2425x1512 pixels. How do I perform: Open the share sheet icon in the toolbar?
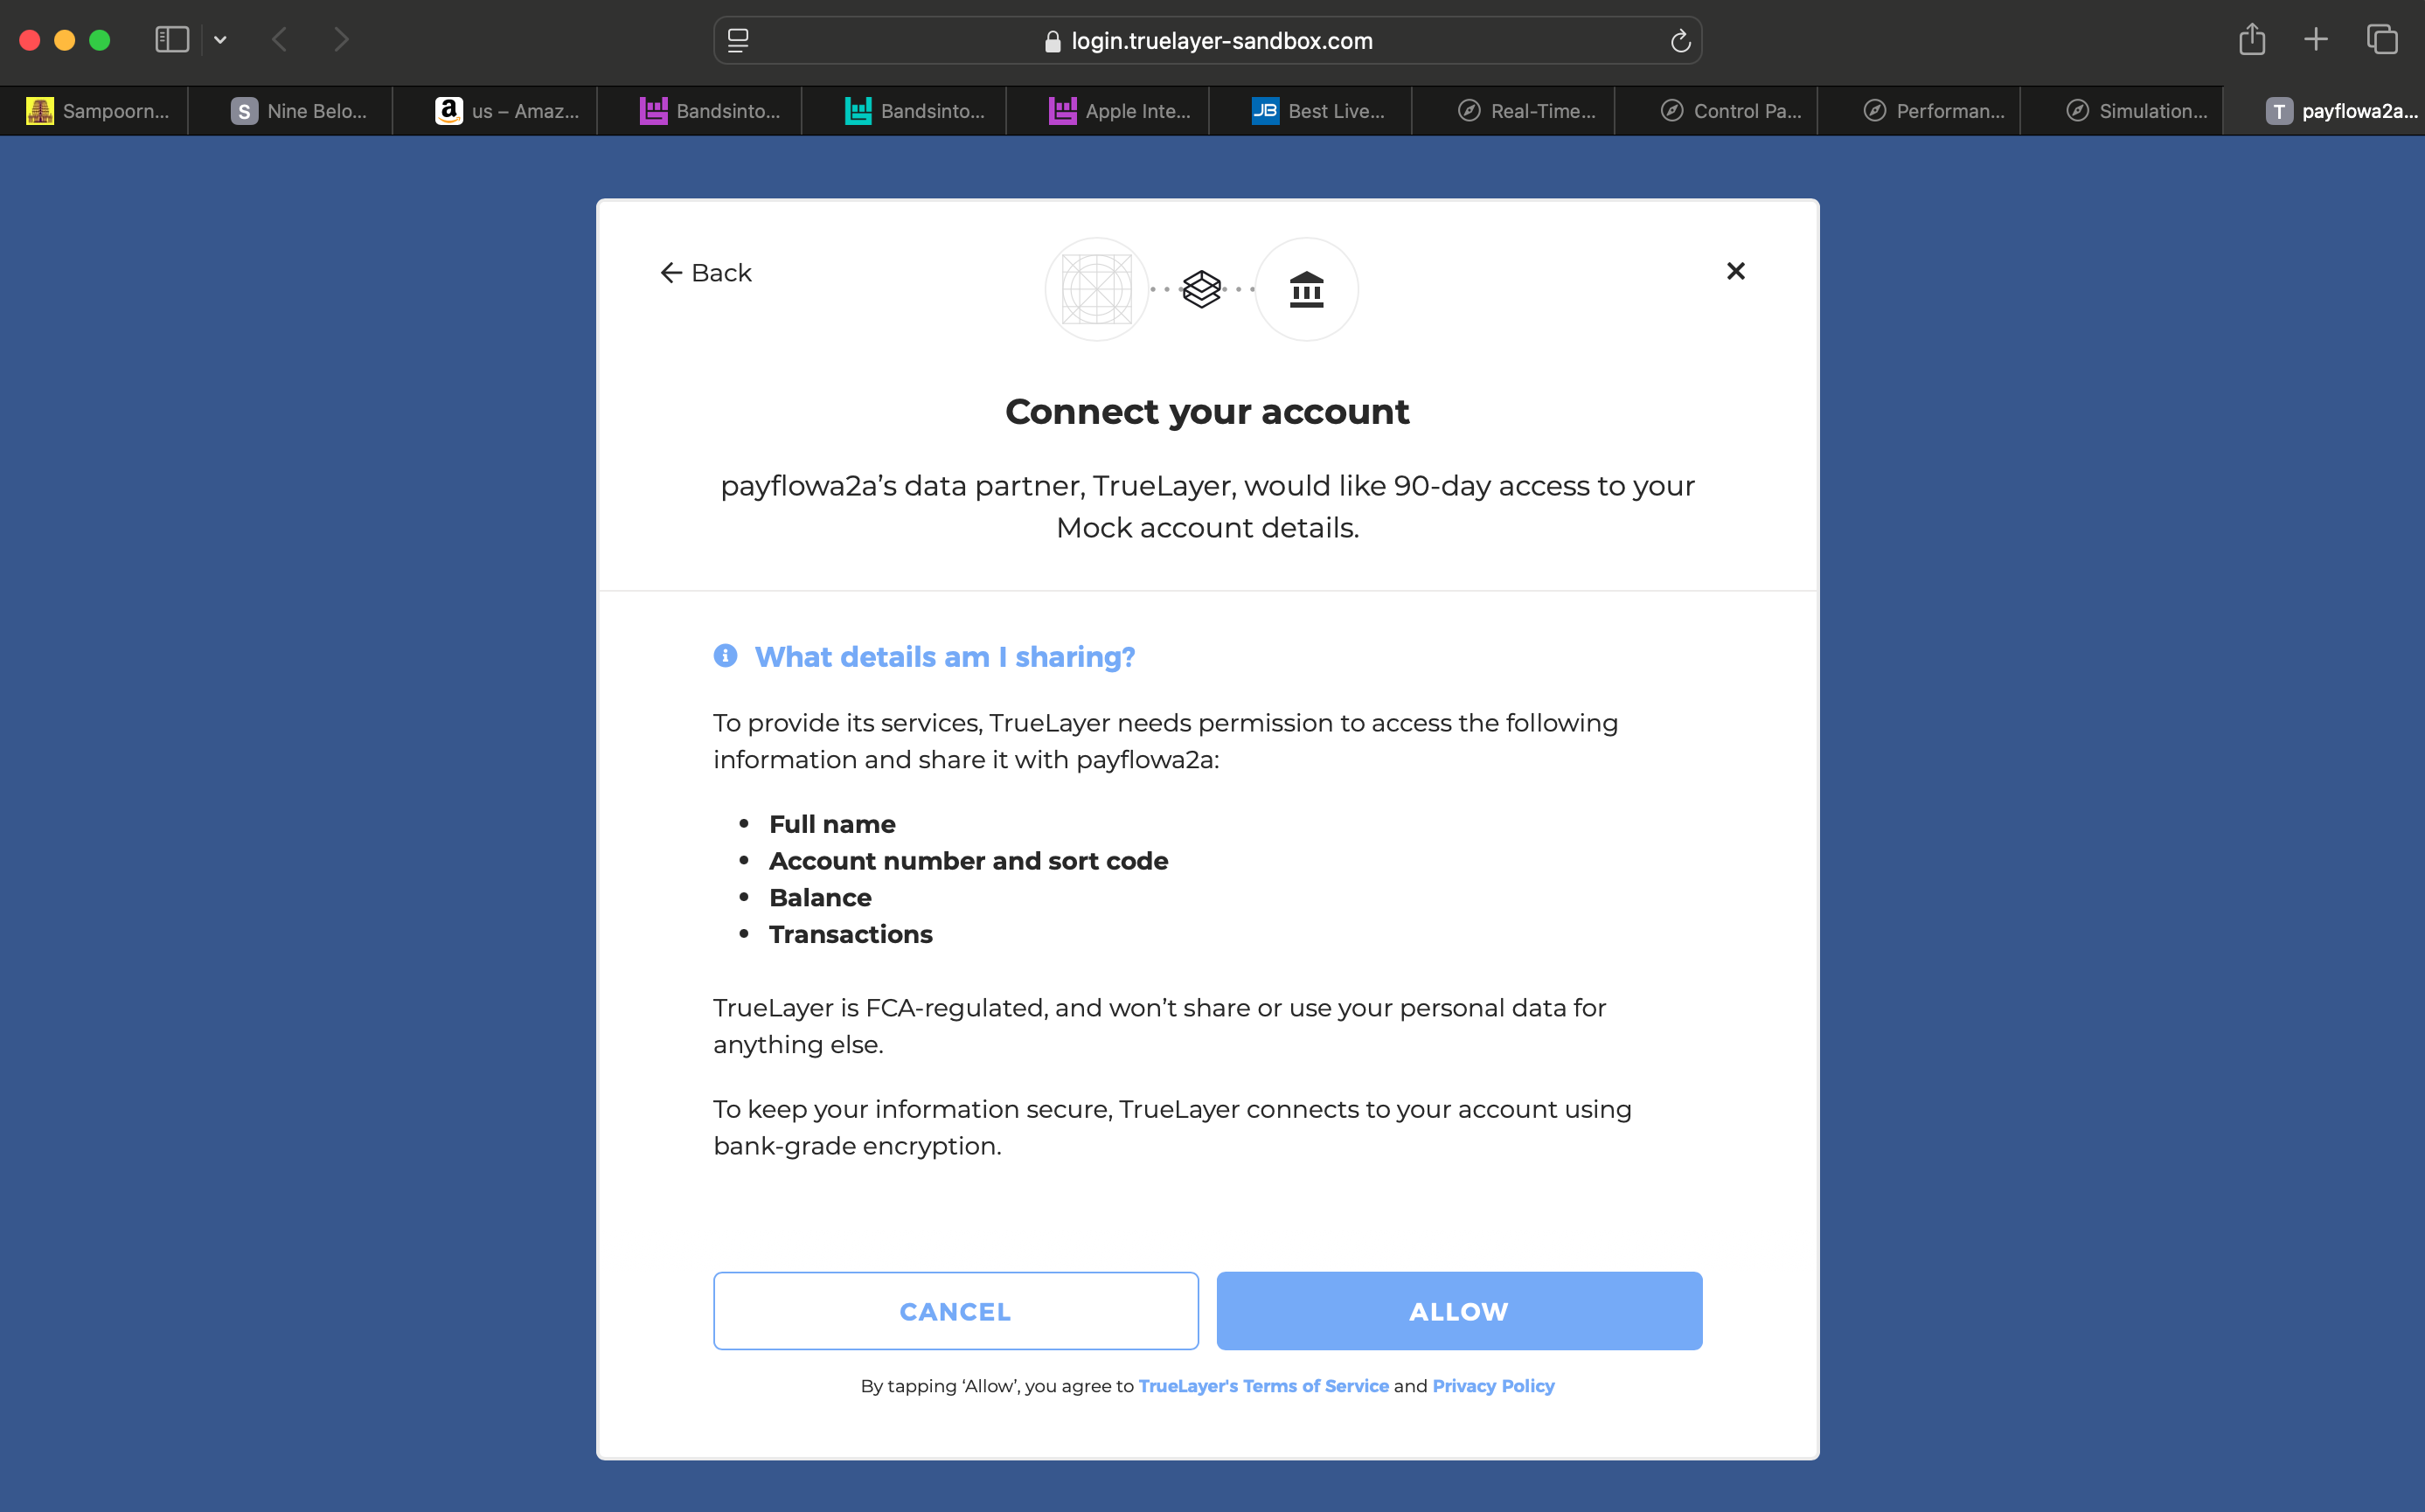(2252, 40)
